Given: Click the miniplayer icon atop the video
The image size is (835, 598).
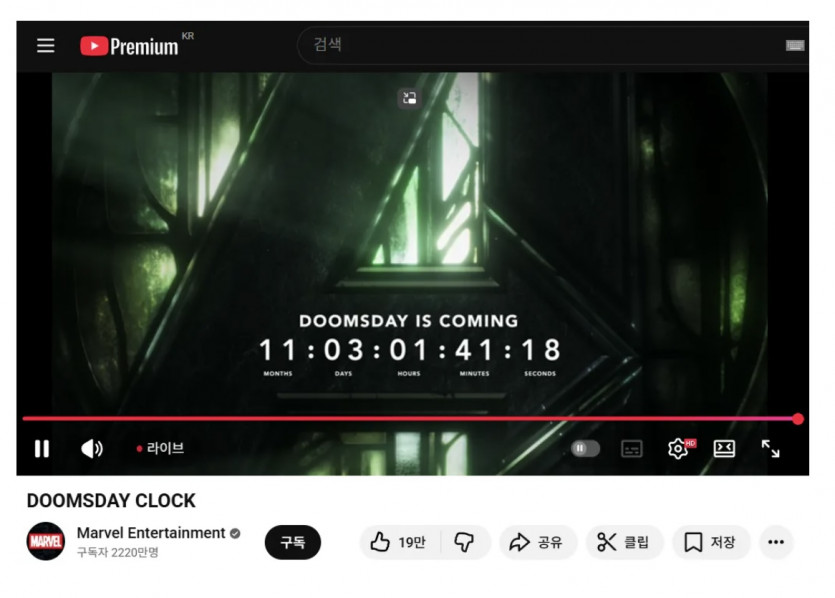Looking at the screenshot, I should tap(409, 98).
